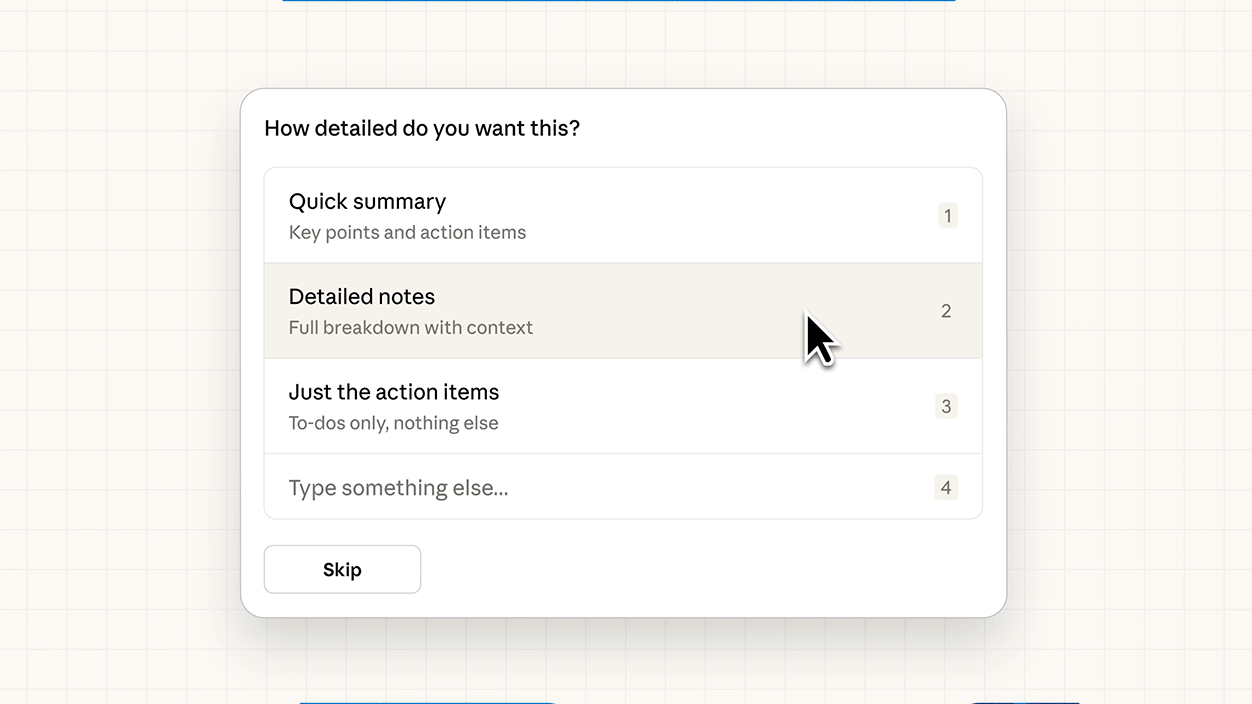Click the 'Full breakdown with context' description
Screen dimensions: 1252x704
[410, 328]
